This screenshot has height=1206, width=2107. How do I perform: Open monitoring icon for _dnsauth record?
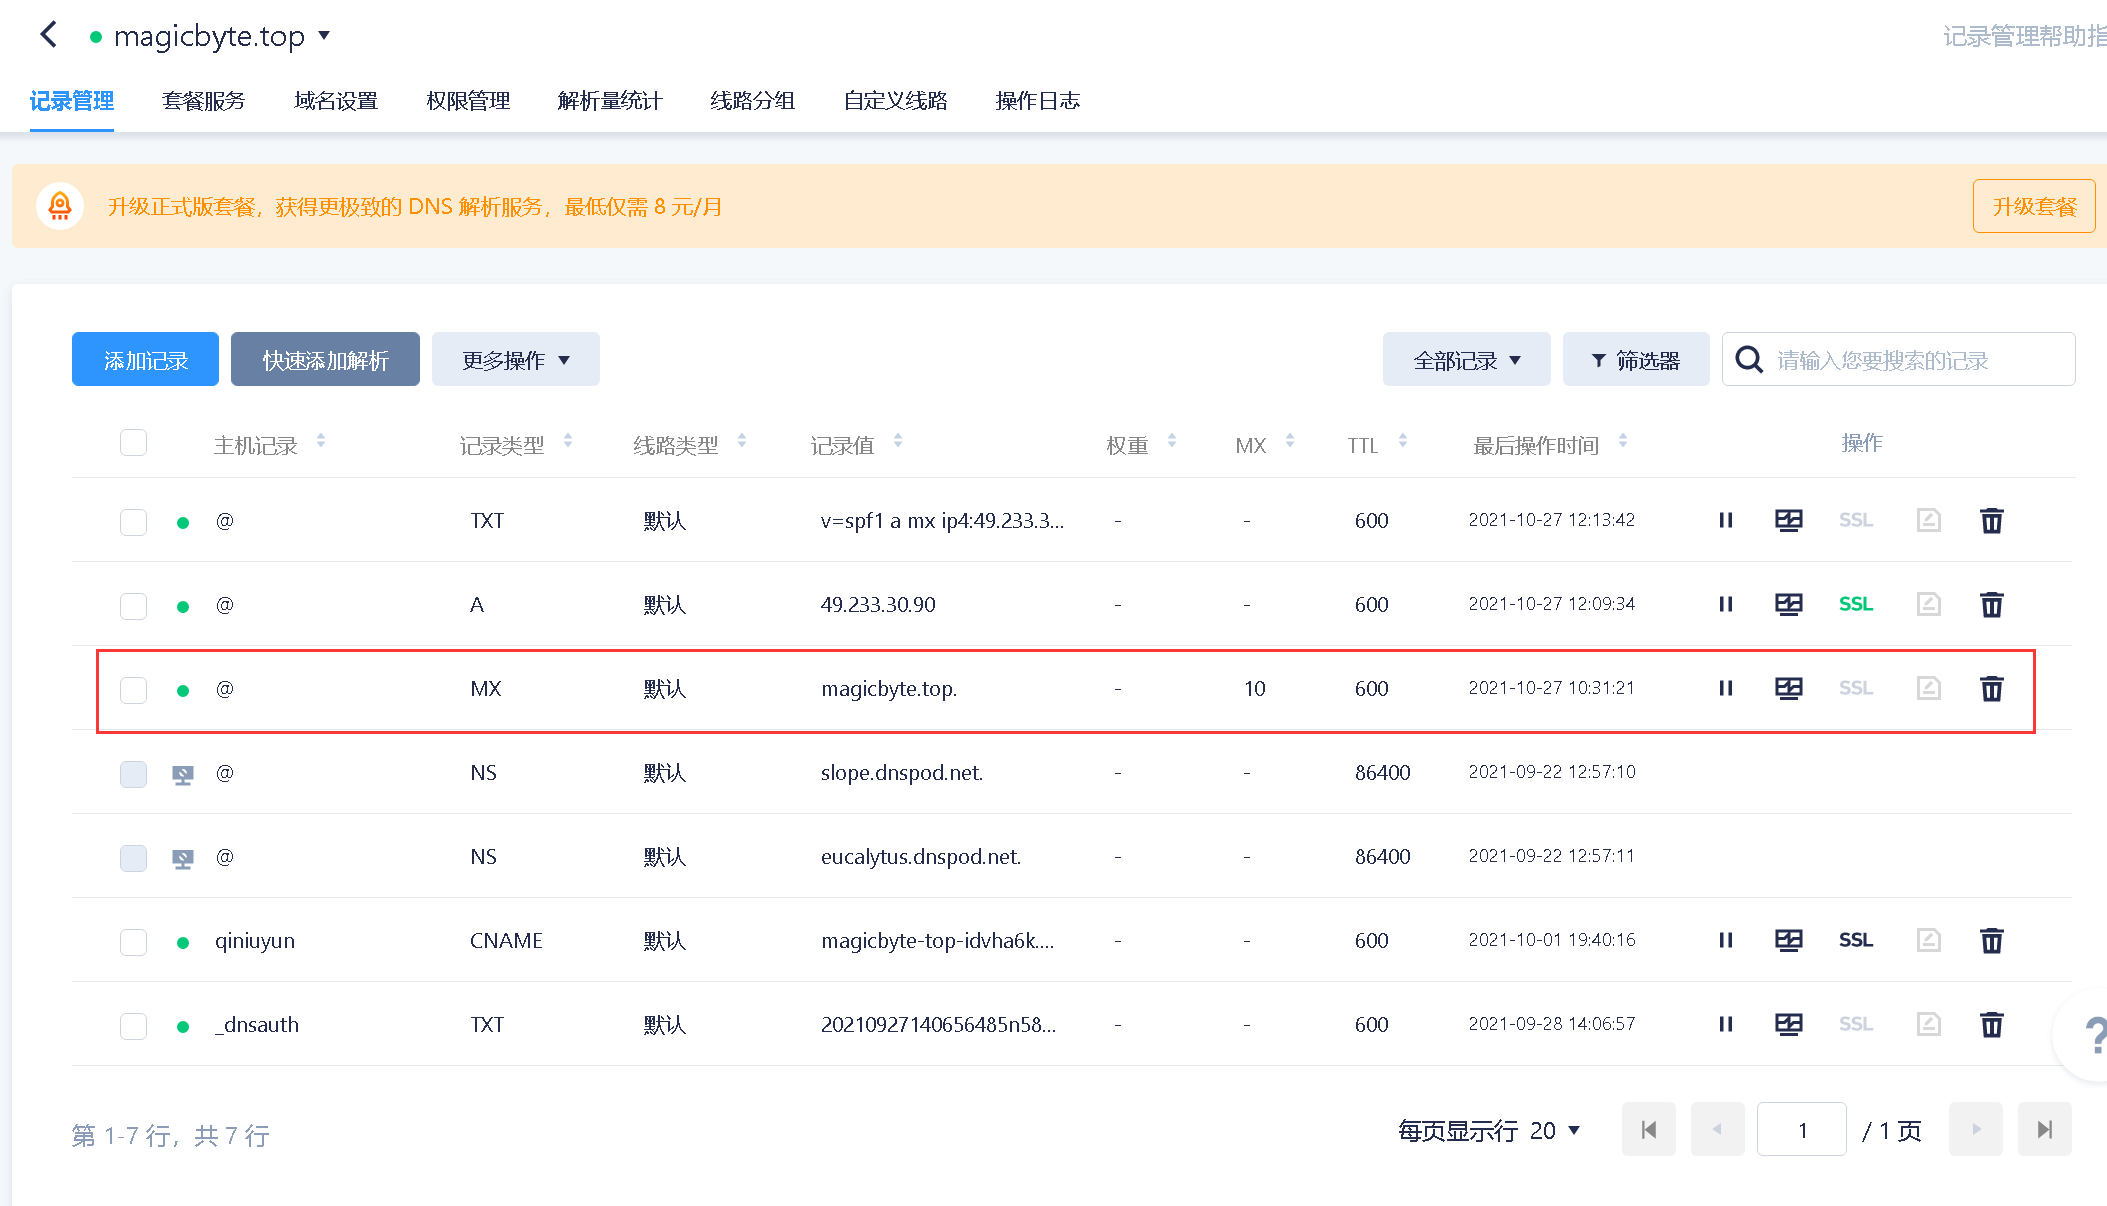pos(1788,1024)
